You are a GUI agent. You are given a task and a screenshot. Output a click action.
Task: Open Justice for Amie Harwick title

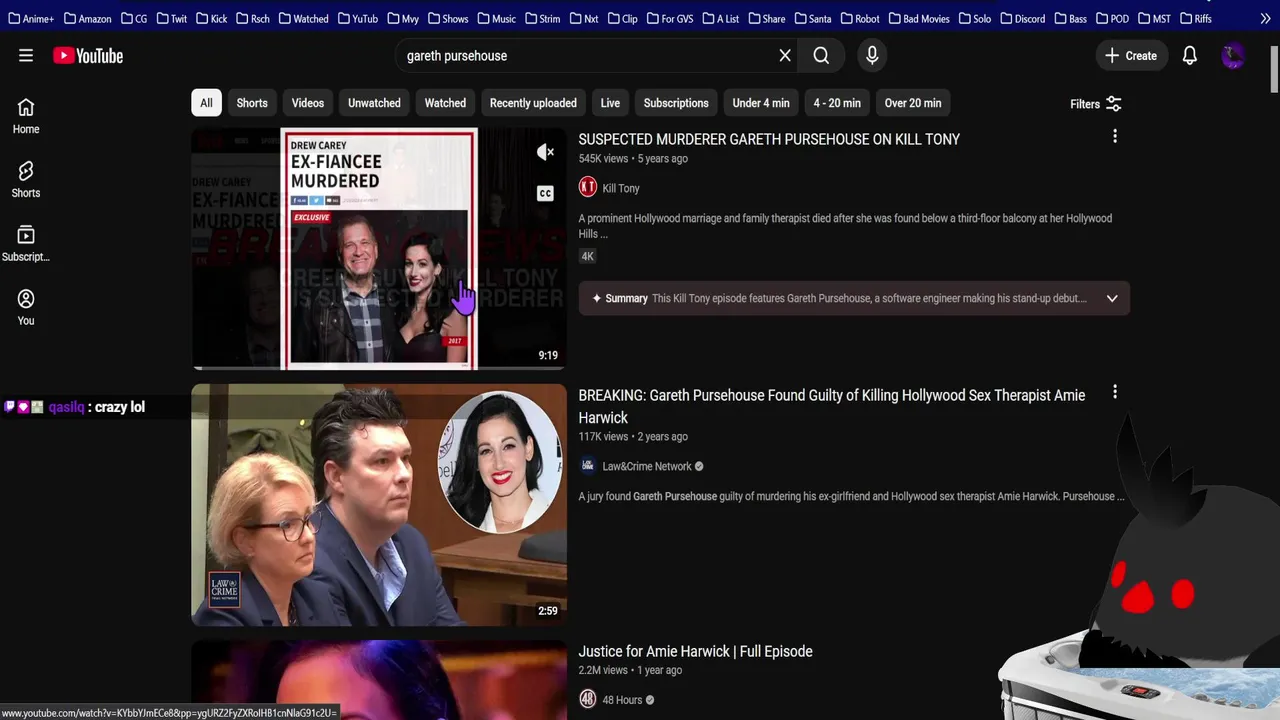[x=695, y=651]
